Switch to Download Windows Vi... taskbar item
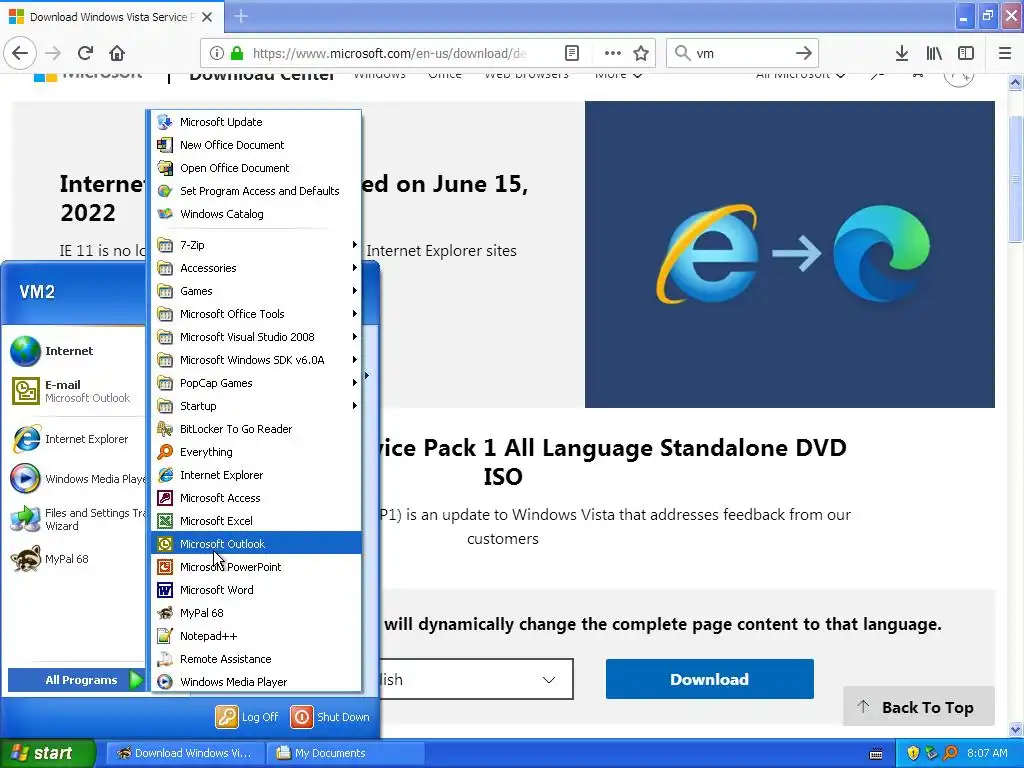The width and height of the screenshot is (1024, 768). [x=185, y=753]
